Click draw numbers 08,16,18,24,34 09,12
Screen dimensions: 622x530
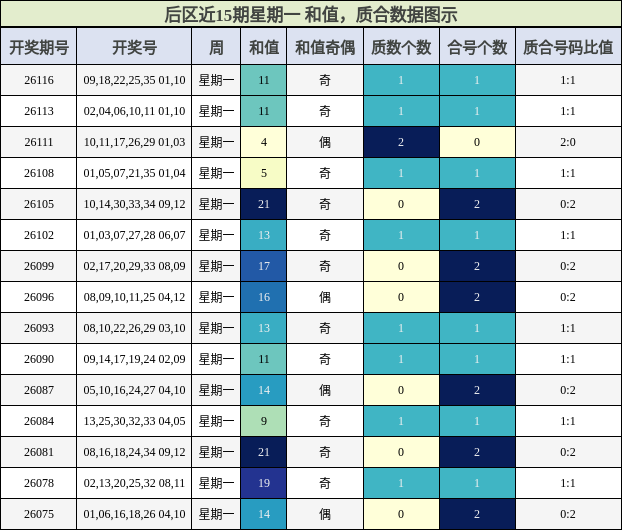(x=134, y=452)
